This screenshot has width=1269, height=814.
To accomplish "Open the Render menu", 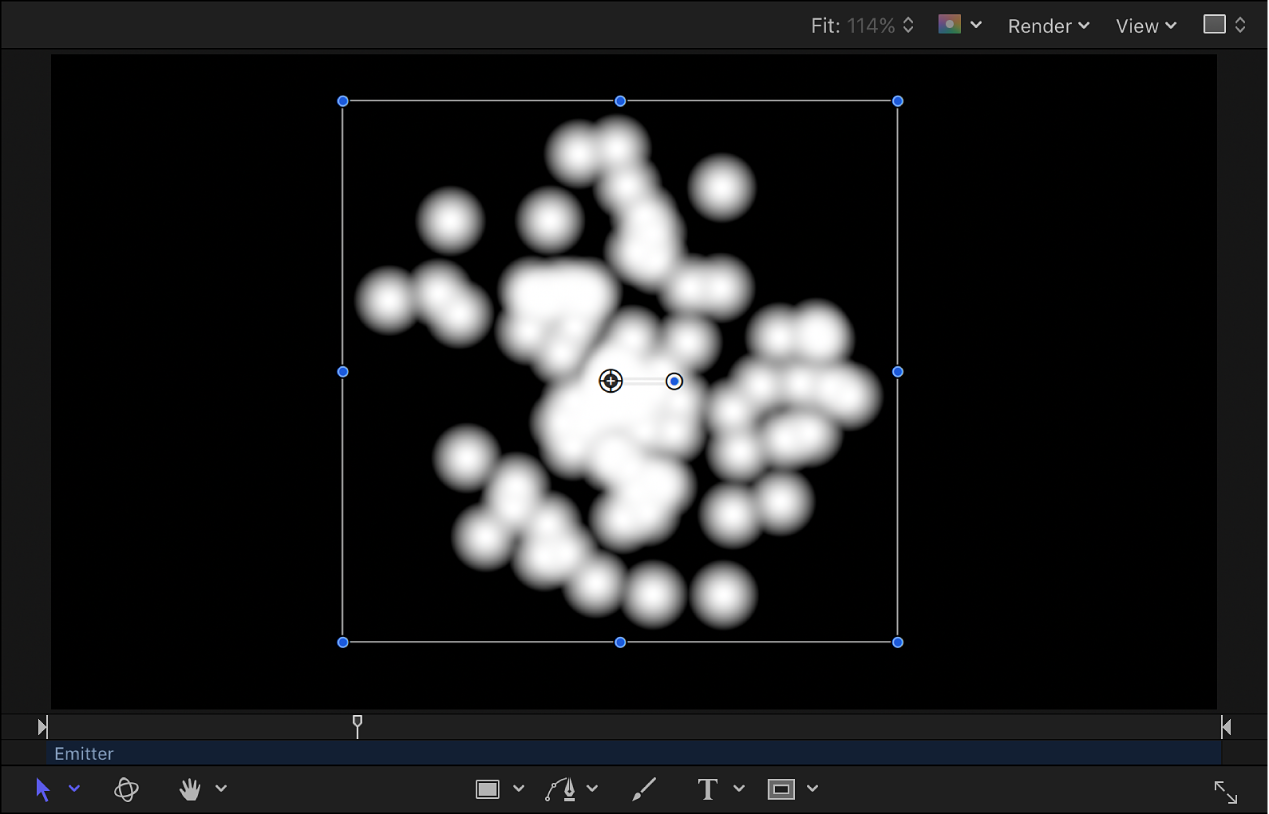I will [1046, 26].
